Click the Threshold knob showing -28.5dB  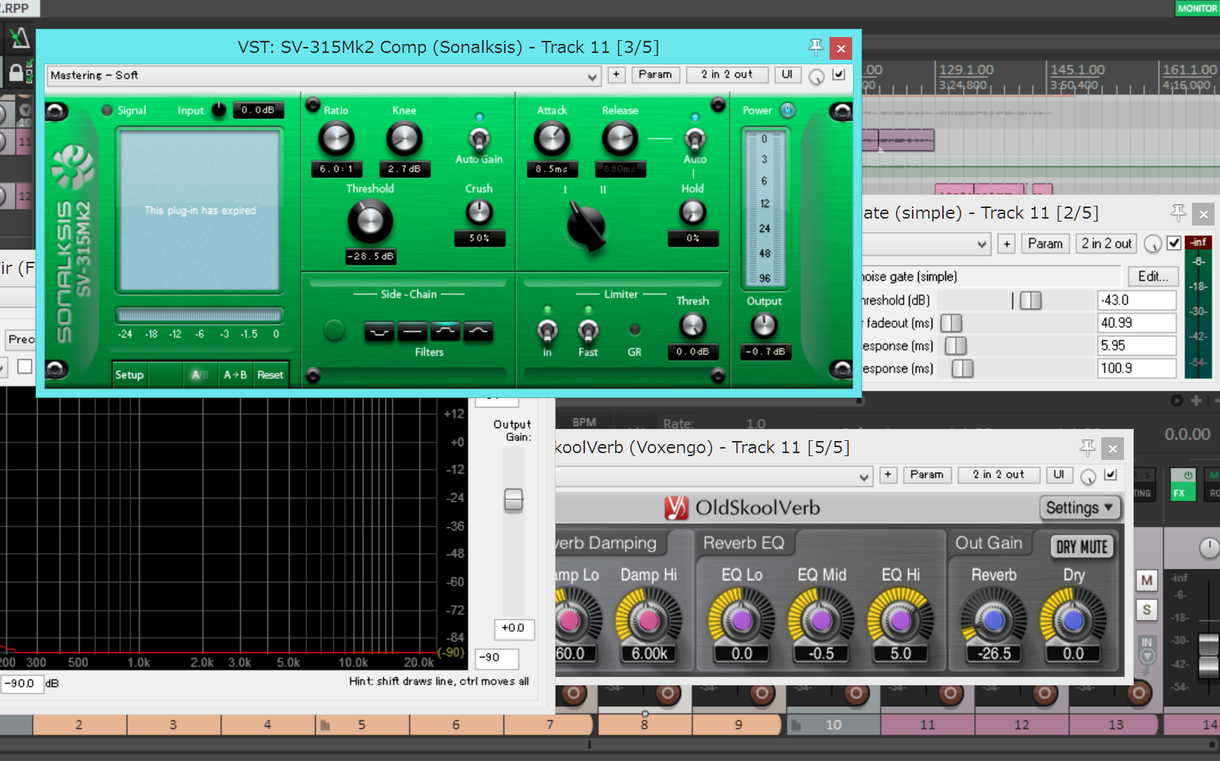coord(370,221)
